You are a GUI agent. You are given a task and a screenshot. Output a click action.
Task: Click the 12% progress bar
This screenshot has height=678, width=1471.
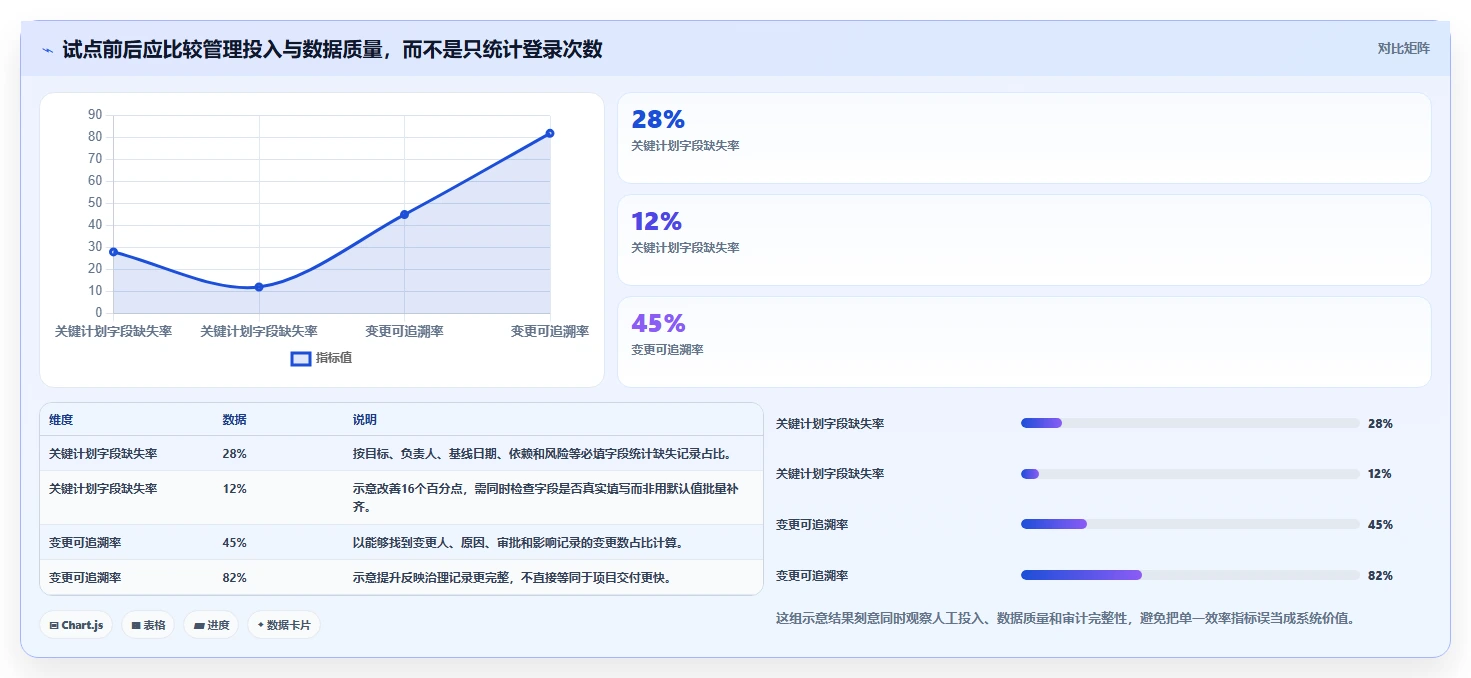1190,474
